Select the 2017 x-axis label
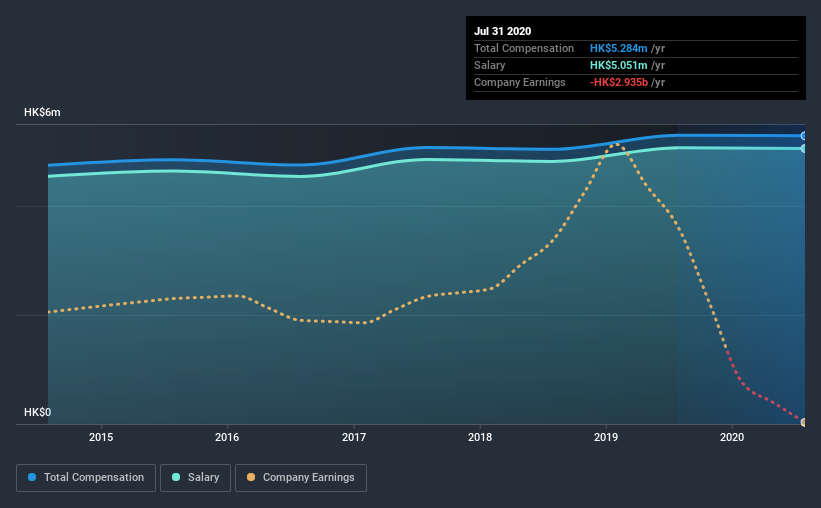This screenshot has width=821, height=508. (354, 437)
